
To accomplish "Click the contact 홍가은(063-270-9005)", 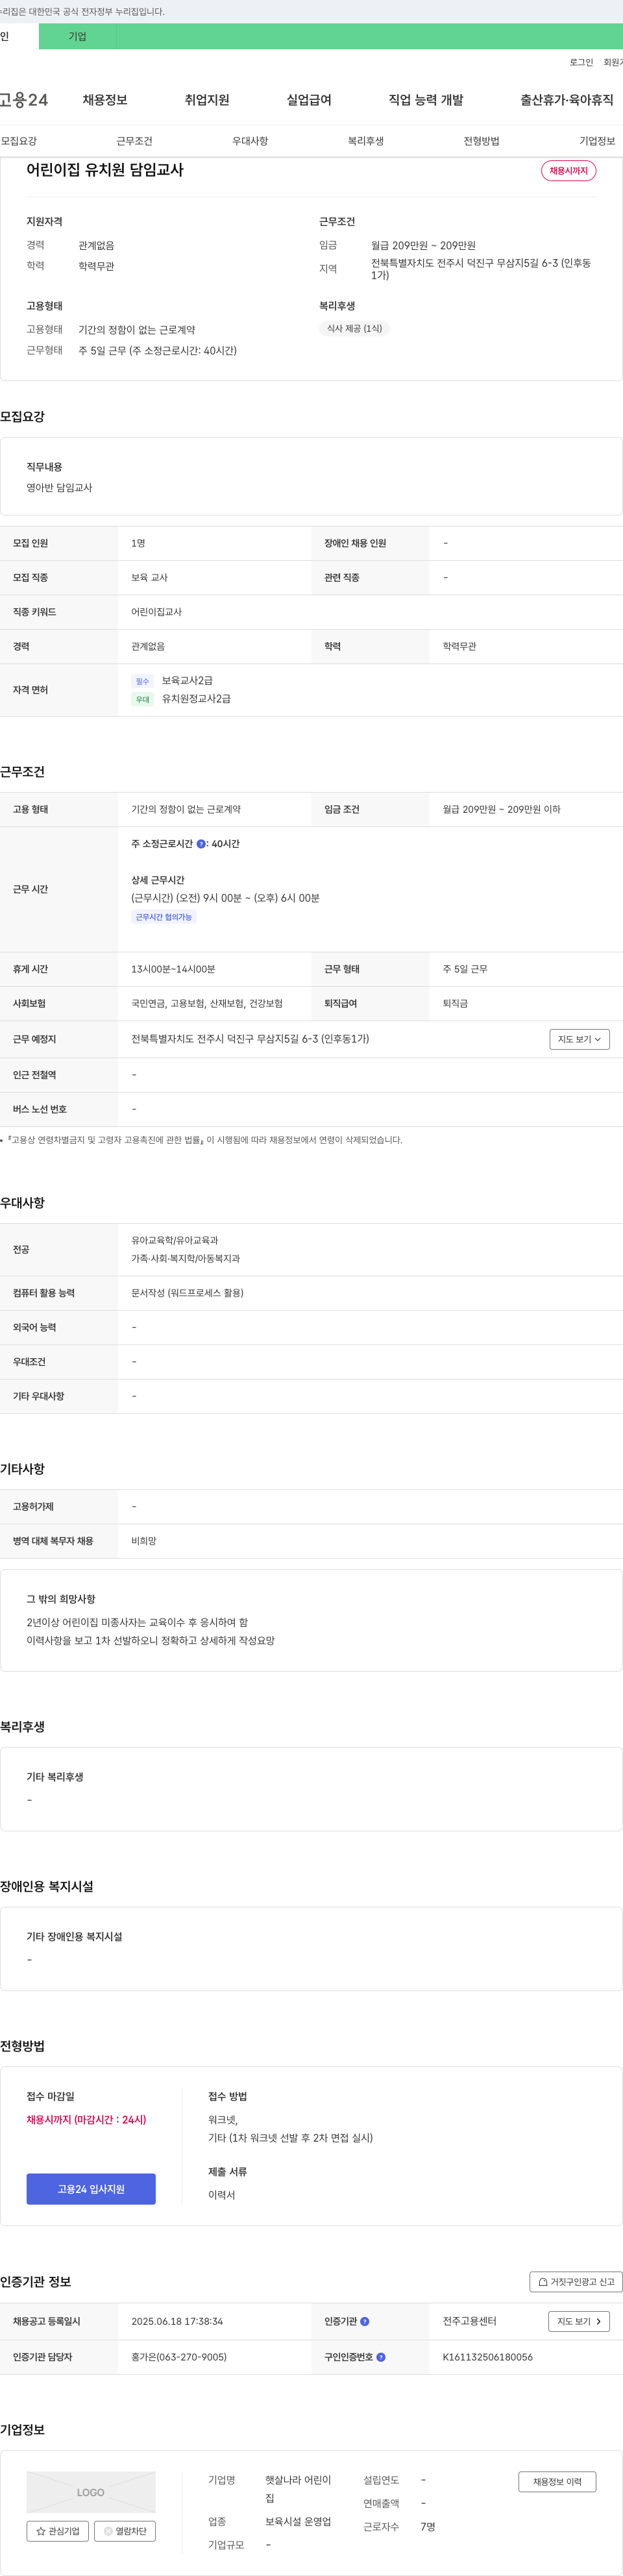I will click(179, 2357).
